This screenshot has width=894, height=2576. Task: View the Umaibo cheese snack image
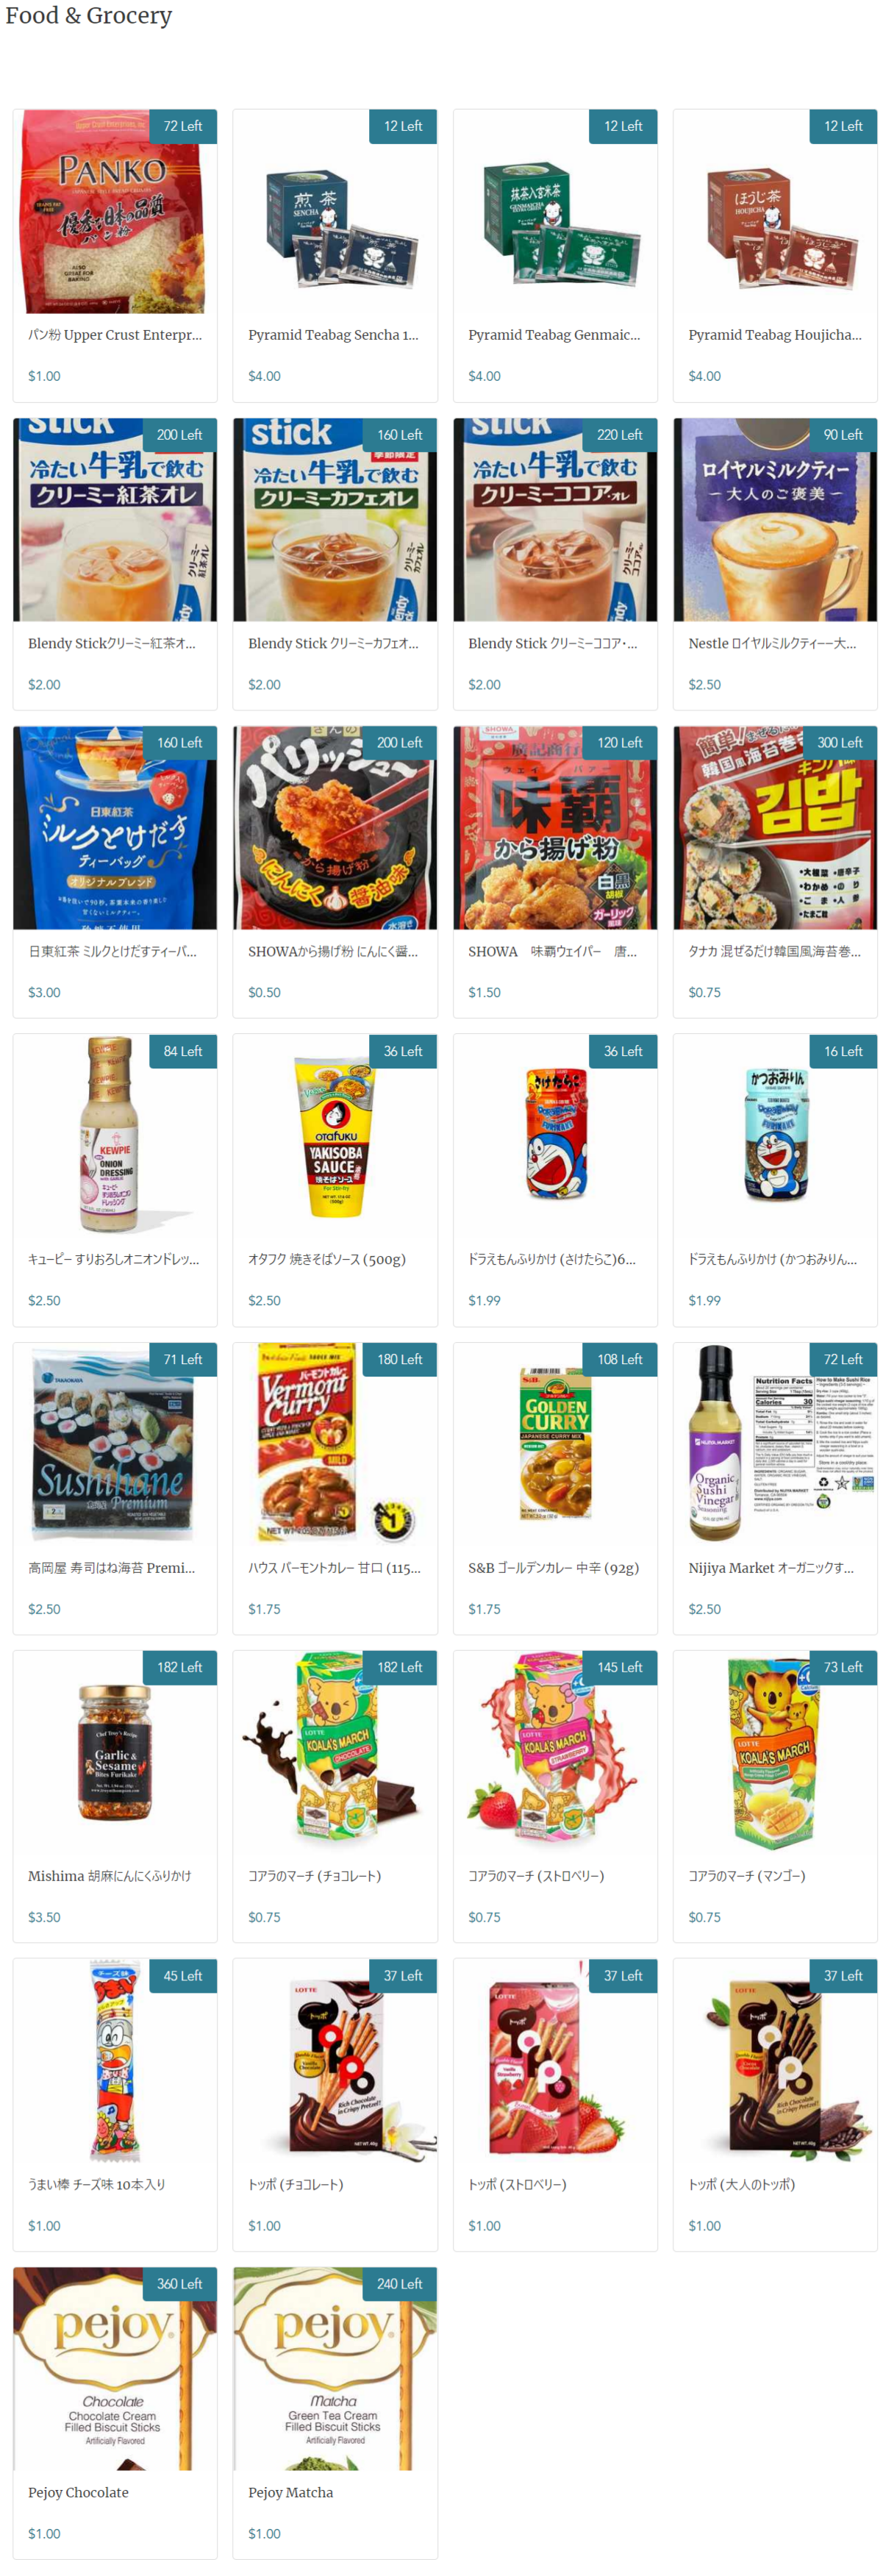(x=114, y=2059)
